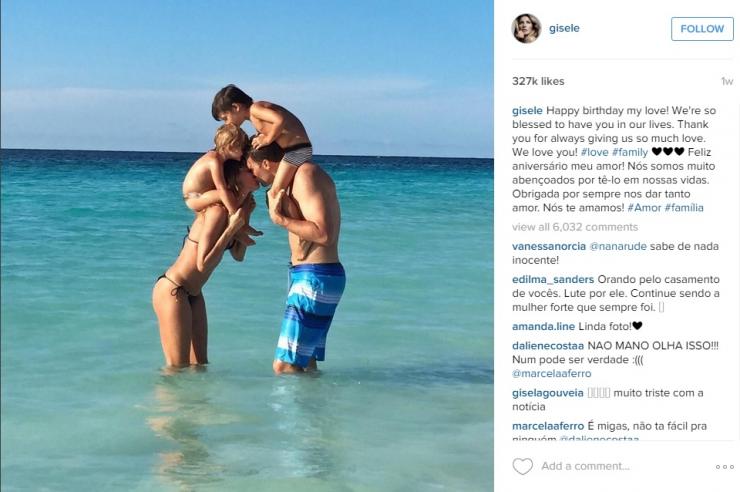The image size is (740, 492).
Task: View the 327k likes list
Action: tap(538, 81)
